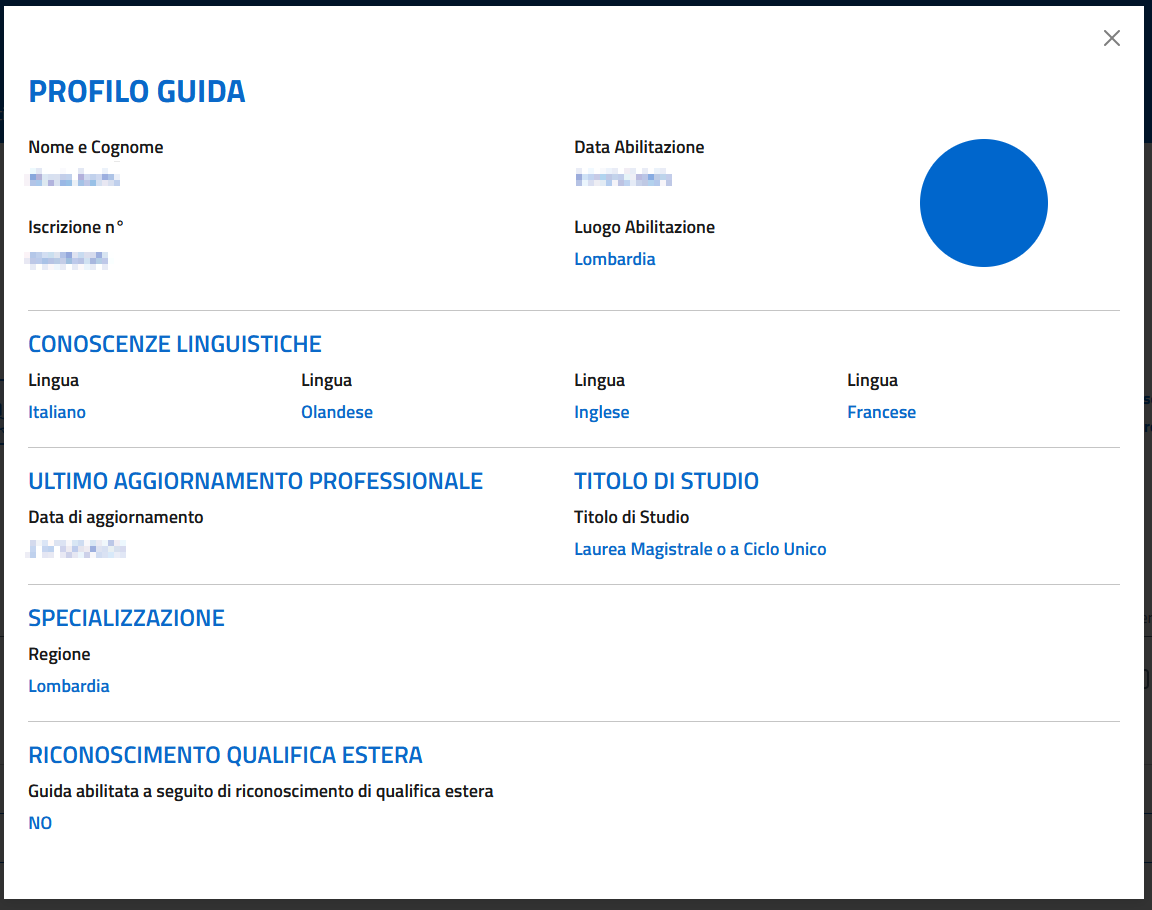Viewport: 1152px width, 910px height.
Task: Click the blurred Iscrizione n° value
Action: coord(68,260)
